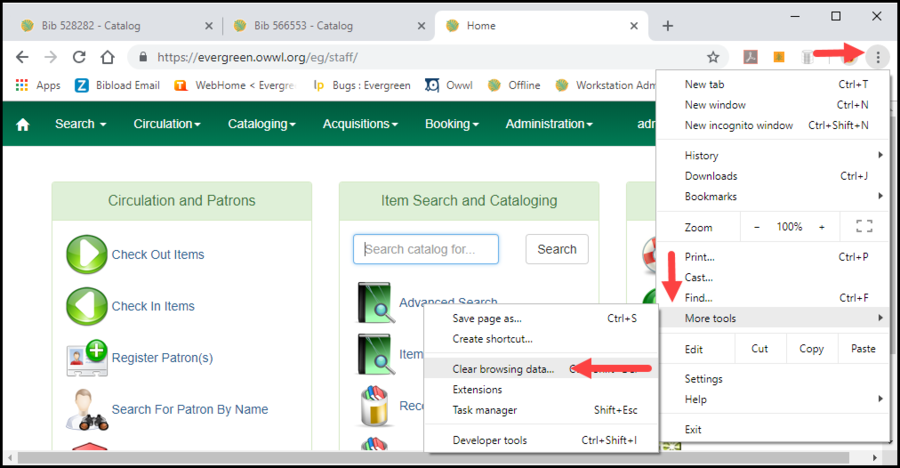Open Developer tools from submenu
900x468 pixels.
click(540, 440)
